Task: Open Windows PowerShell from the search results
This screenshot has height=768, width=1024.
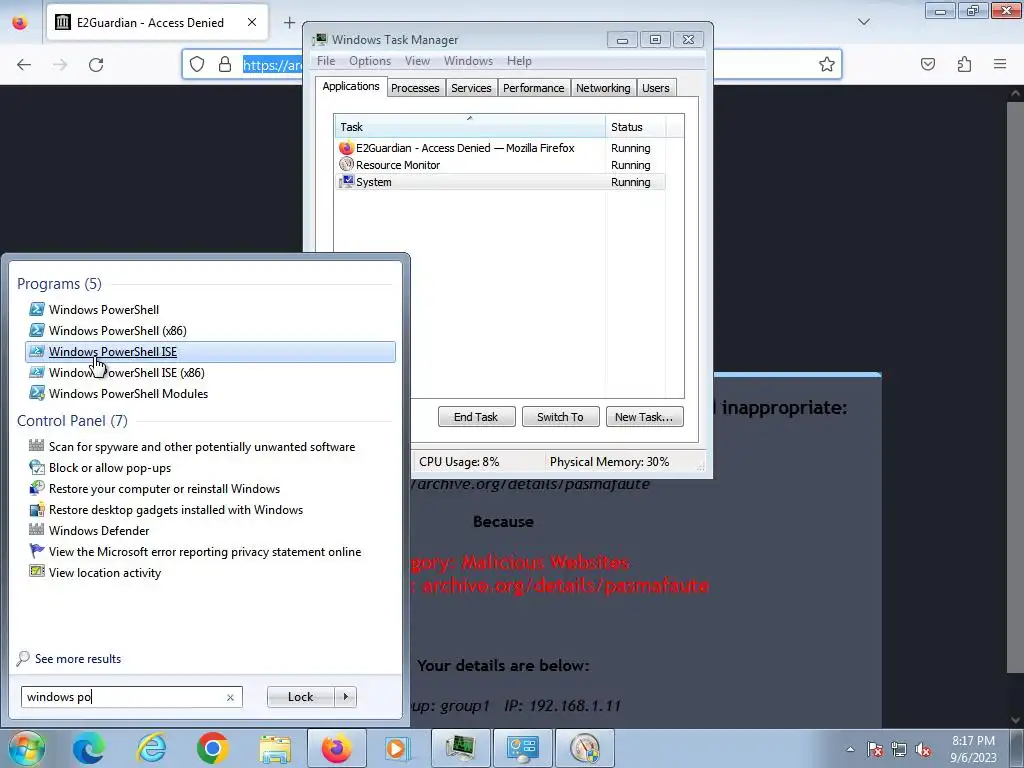Action: 103,310
